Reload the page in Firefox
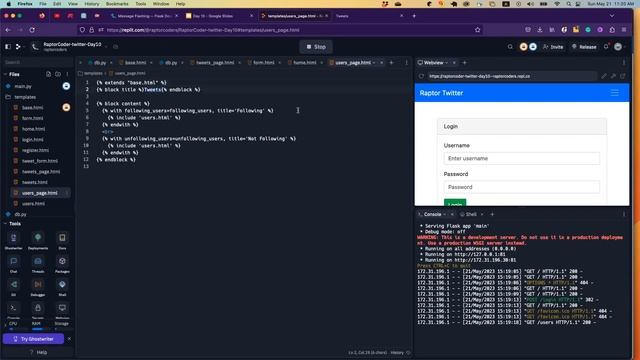This screenshot has height=360, width=640. pyautogui.click(x=32, y=30)
